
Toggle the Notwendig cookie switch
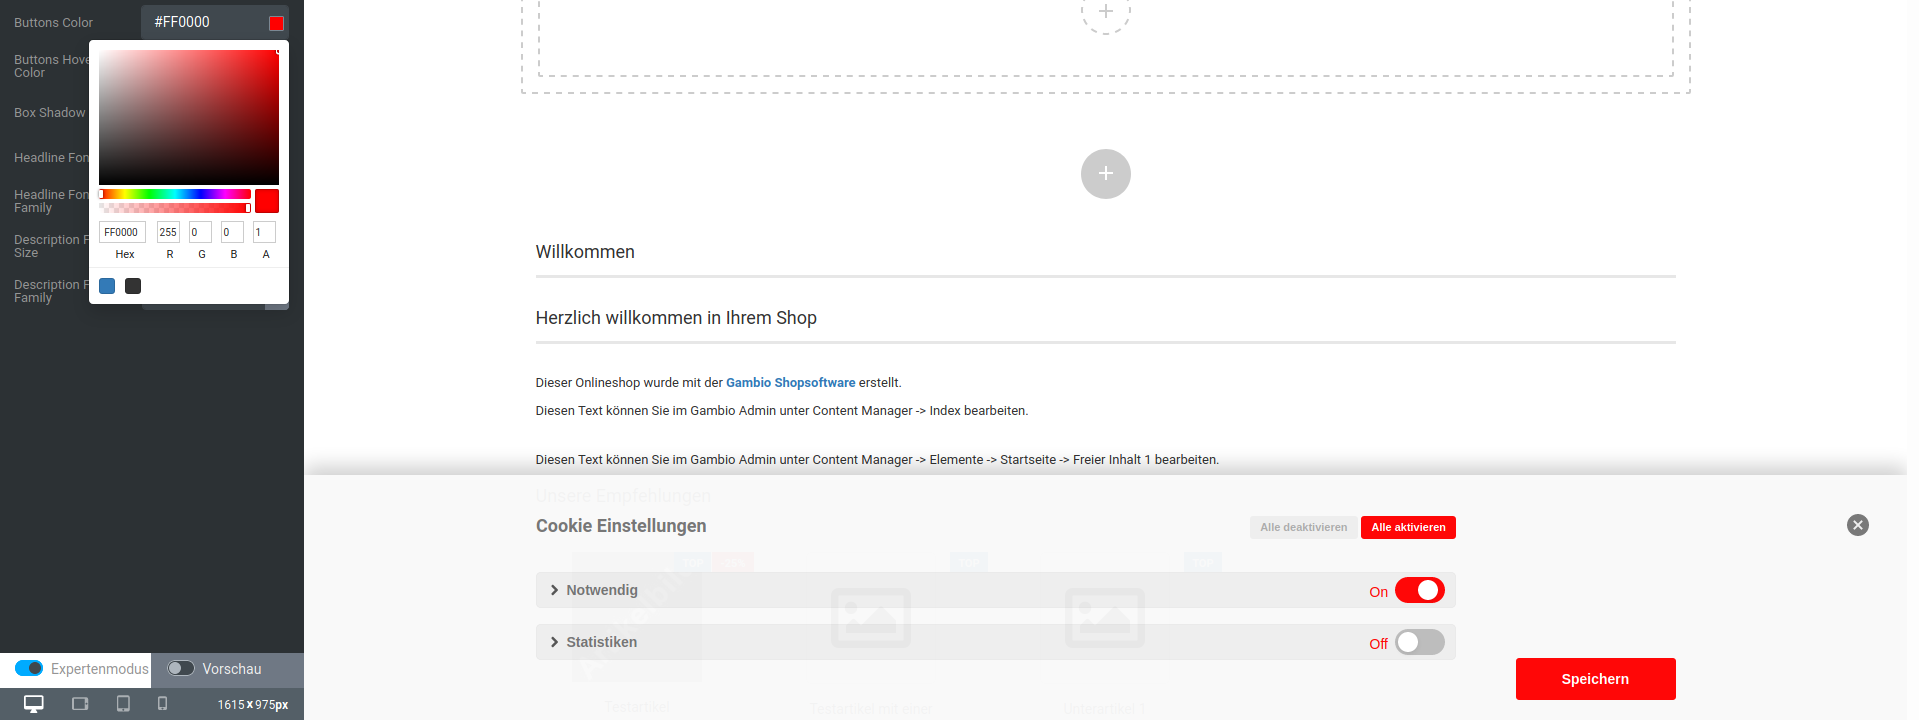pyautogui.click(x=1419, y=591)
